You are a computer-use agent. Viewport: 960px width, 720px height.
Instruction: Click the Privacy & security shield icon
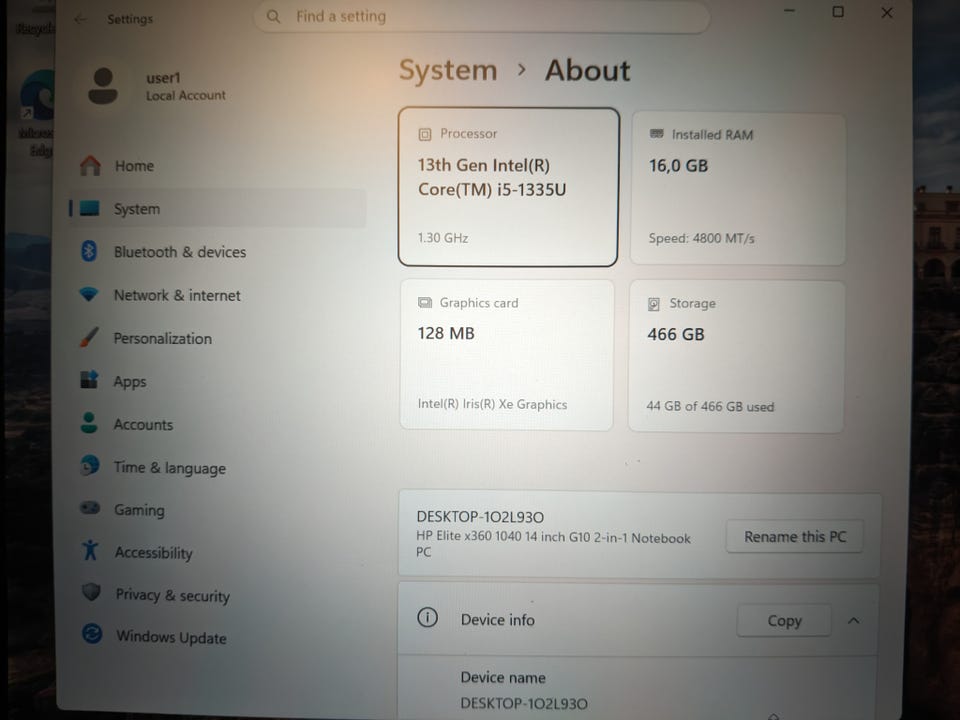91,592
